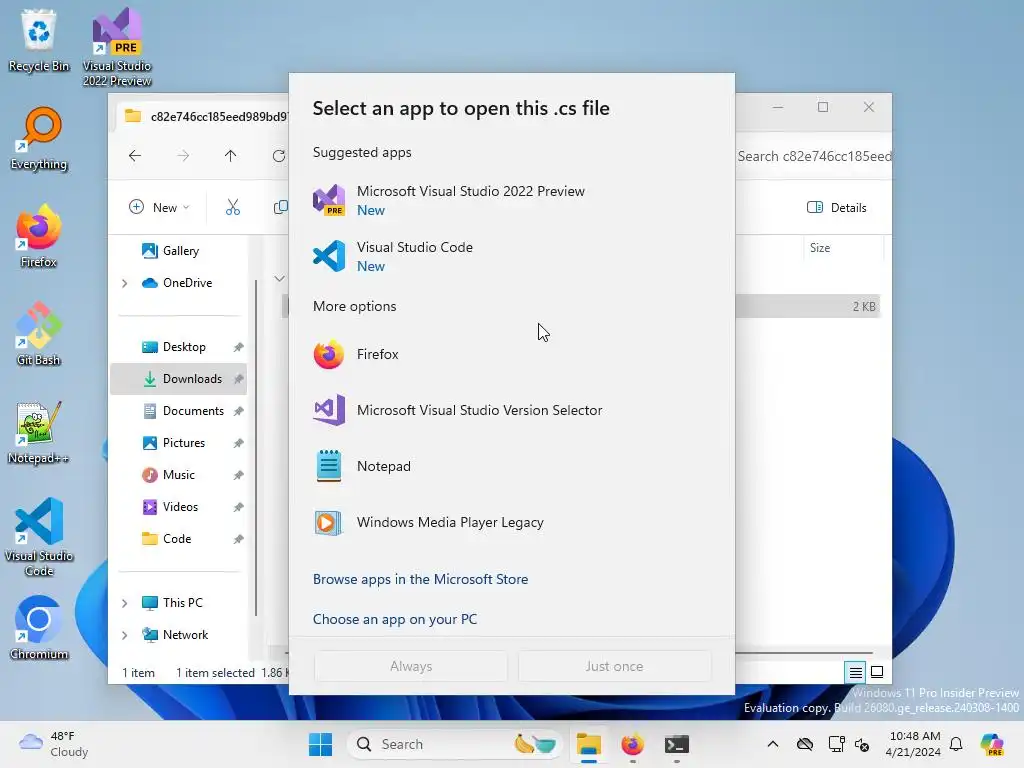Open Pictures in navigation pane

pos(184,443)
